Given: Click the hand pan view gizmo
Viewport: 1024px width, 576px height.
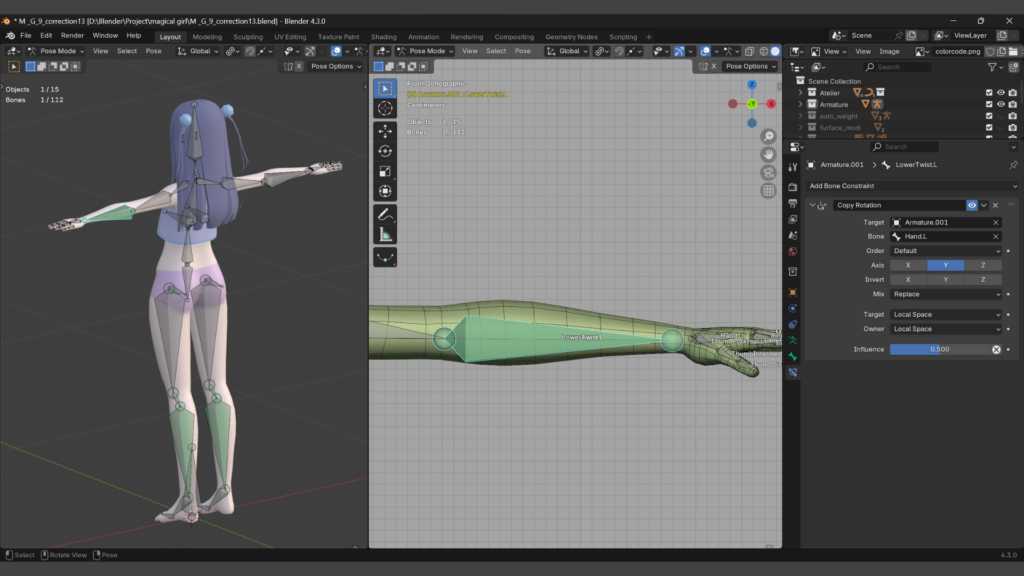Looking at the screenshot, I should click(x=768, y=154).
